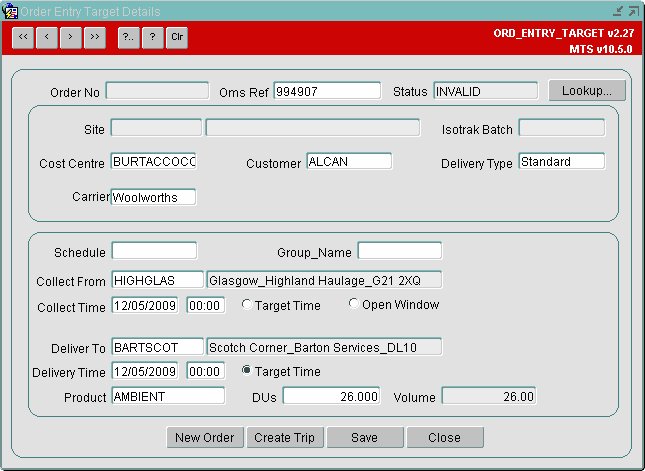
Task: Click Cost Centre field BURTACCOCC
Action: pos(153,161)
